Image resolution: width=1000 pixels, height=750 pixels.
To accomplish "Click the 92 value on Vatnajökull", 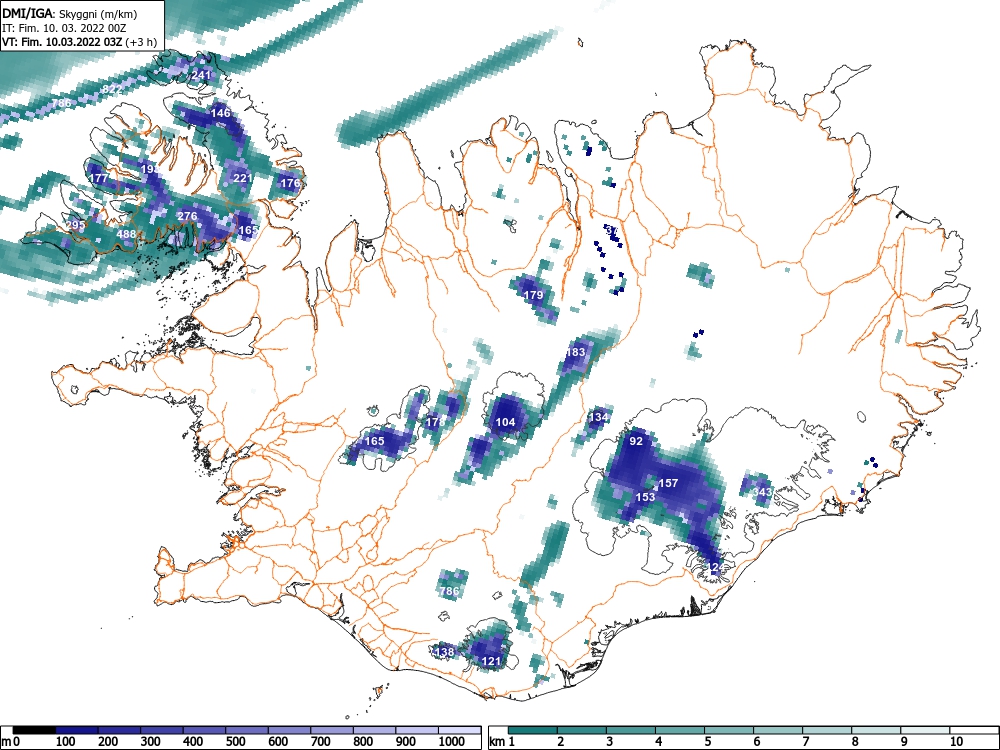I will click(636, 441).
